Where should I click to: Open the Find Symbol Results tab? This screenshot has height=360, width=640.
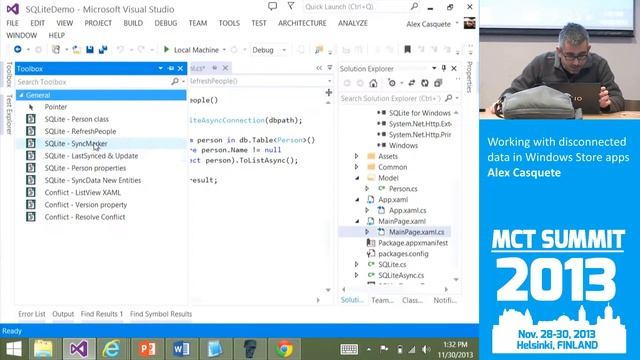click(x=161, y=314)
